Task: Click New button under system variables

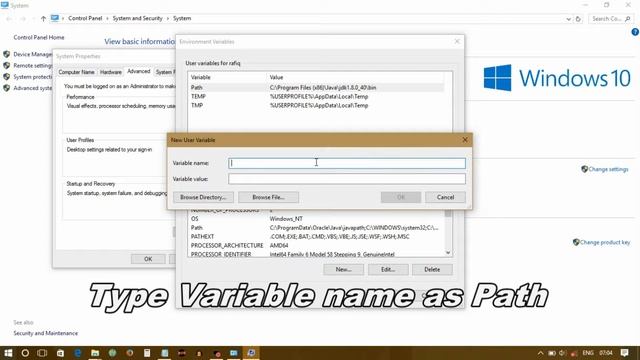Action: 343,269
